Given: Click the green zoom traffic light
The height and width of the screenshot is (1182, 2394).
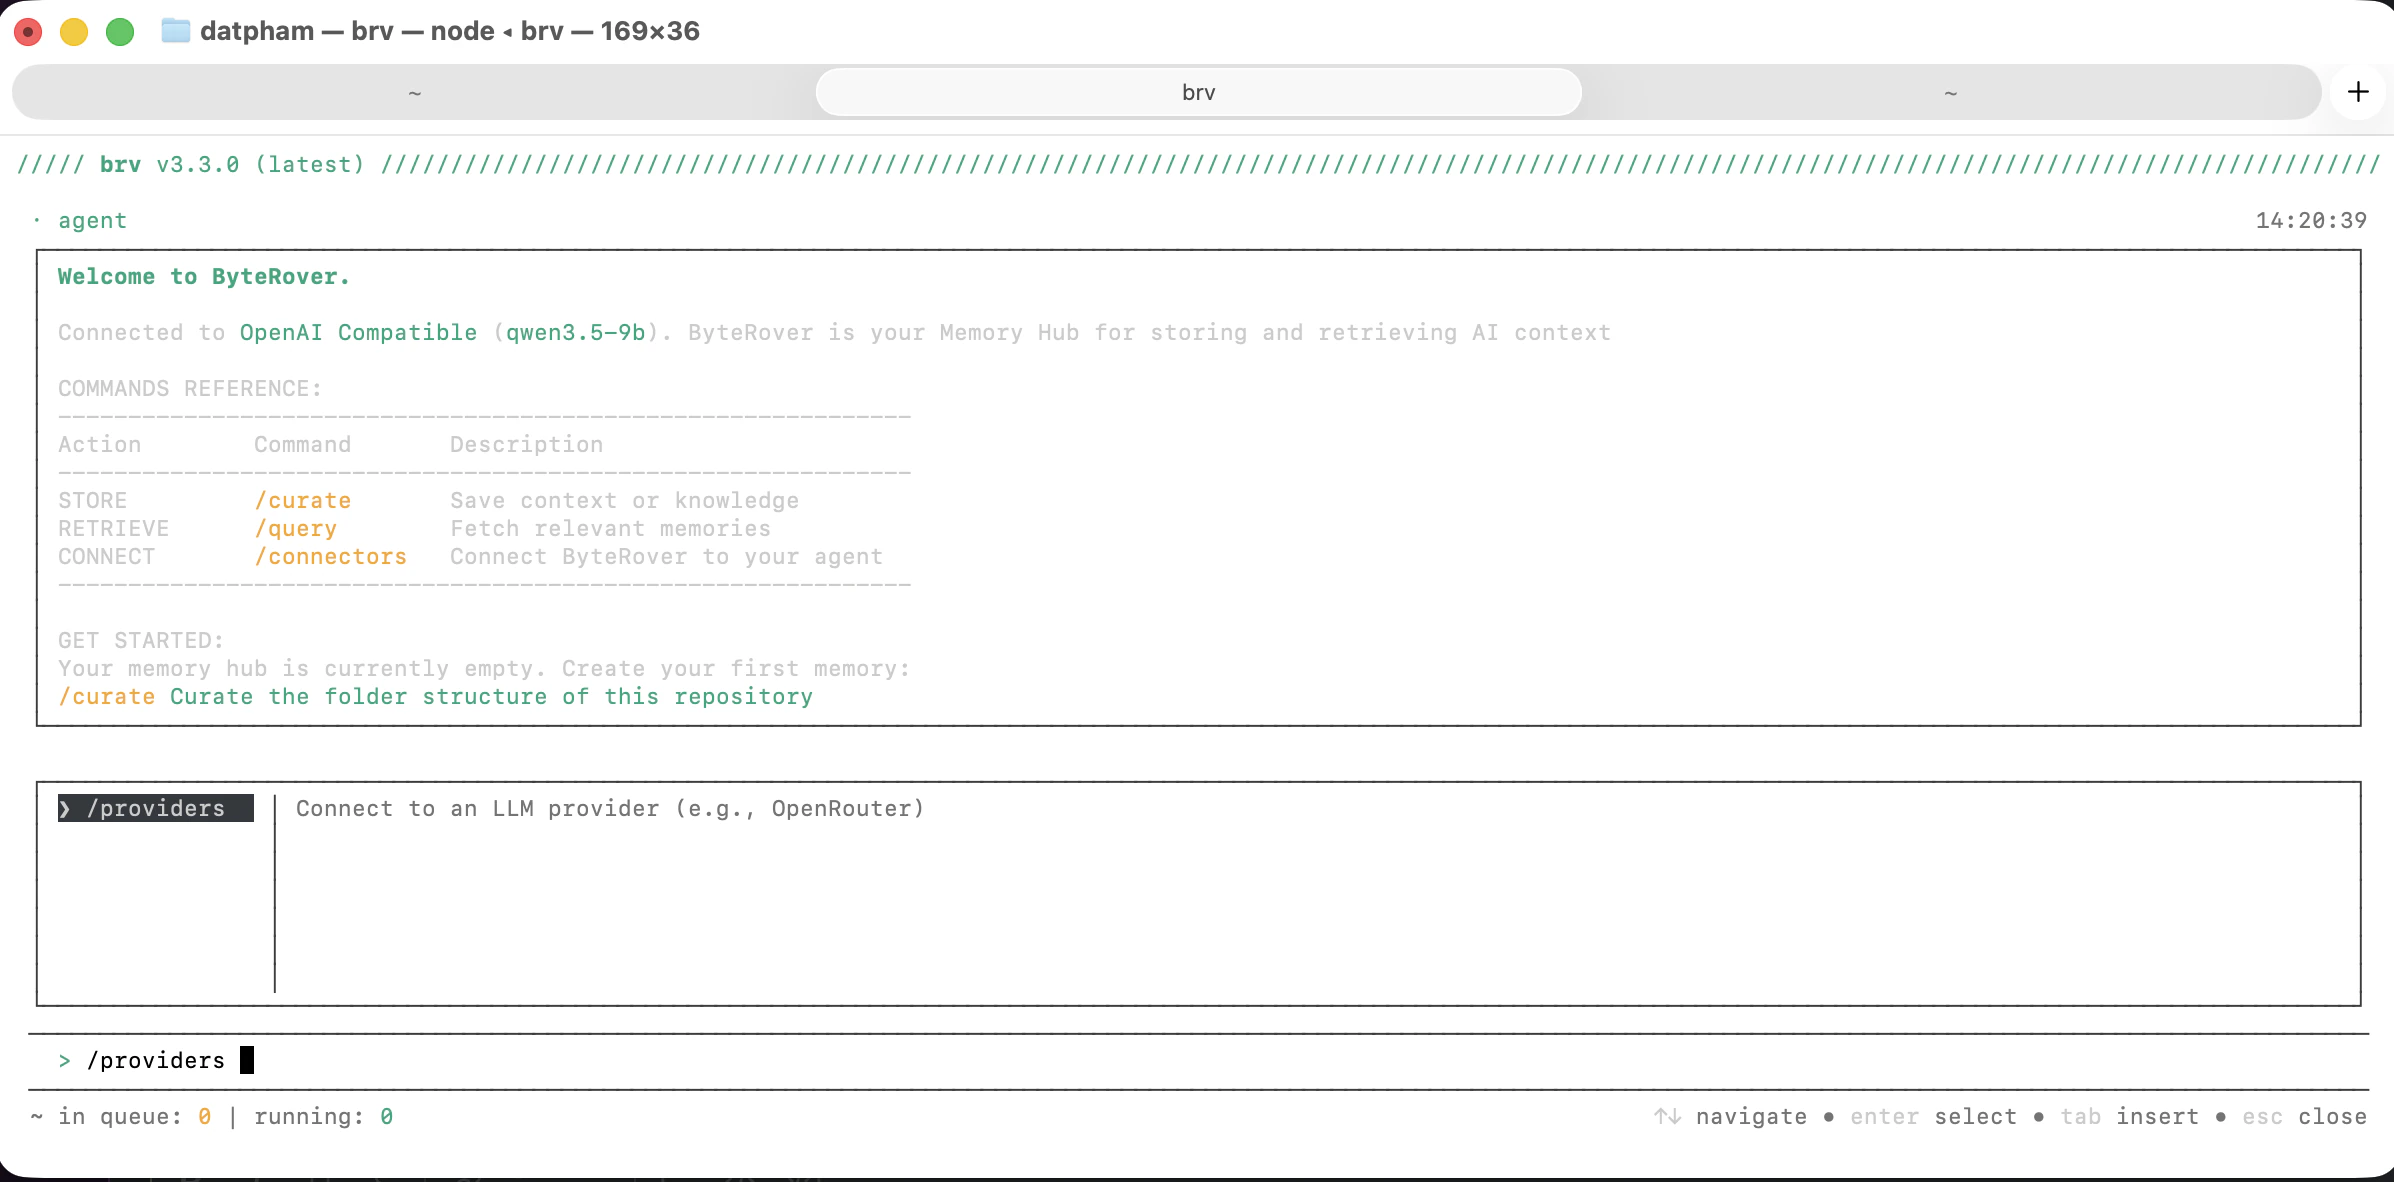Looking at the screenshot, I should [x=120, y=32].
